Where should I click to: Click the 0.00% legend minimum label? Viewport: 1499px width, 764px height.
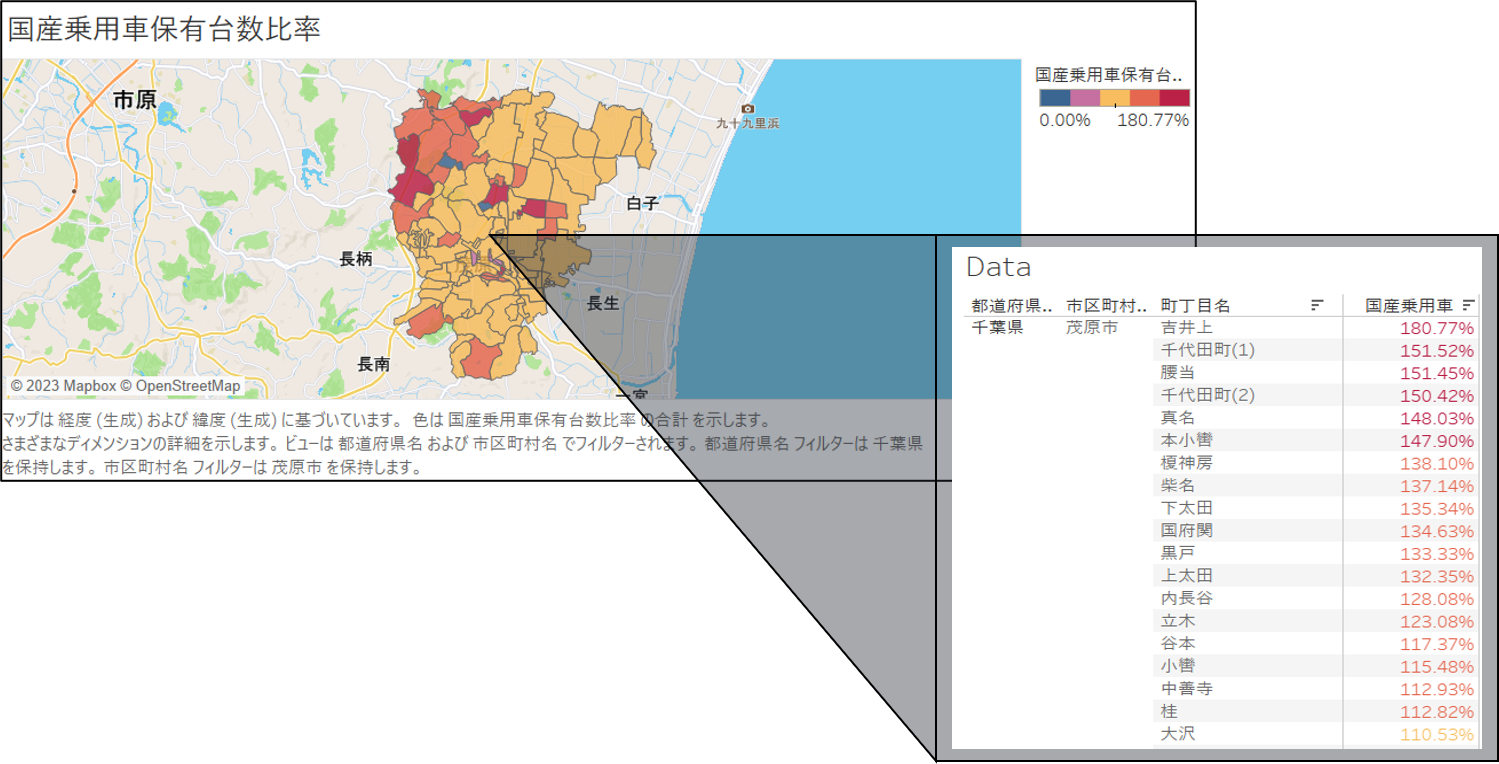tap(1065, 120)
